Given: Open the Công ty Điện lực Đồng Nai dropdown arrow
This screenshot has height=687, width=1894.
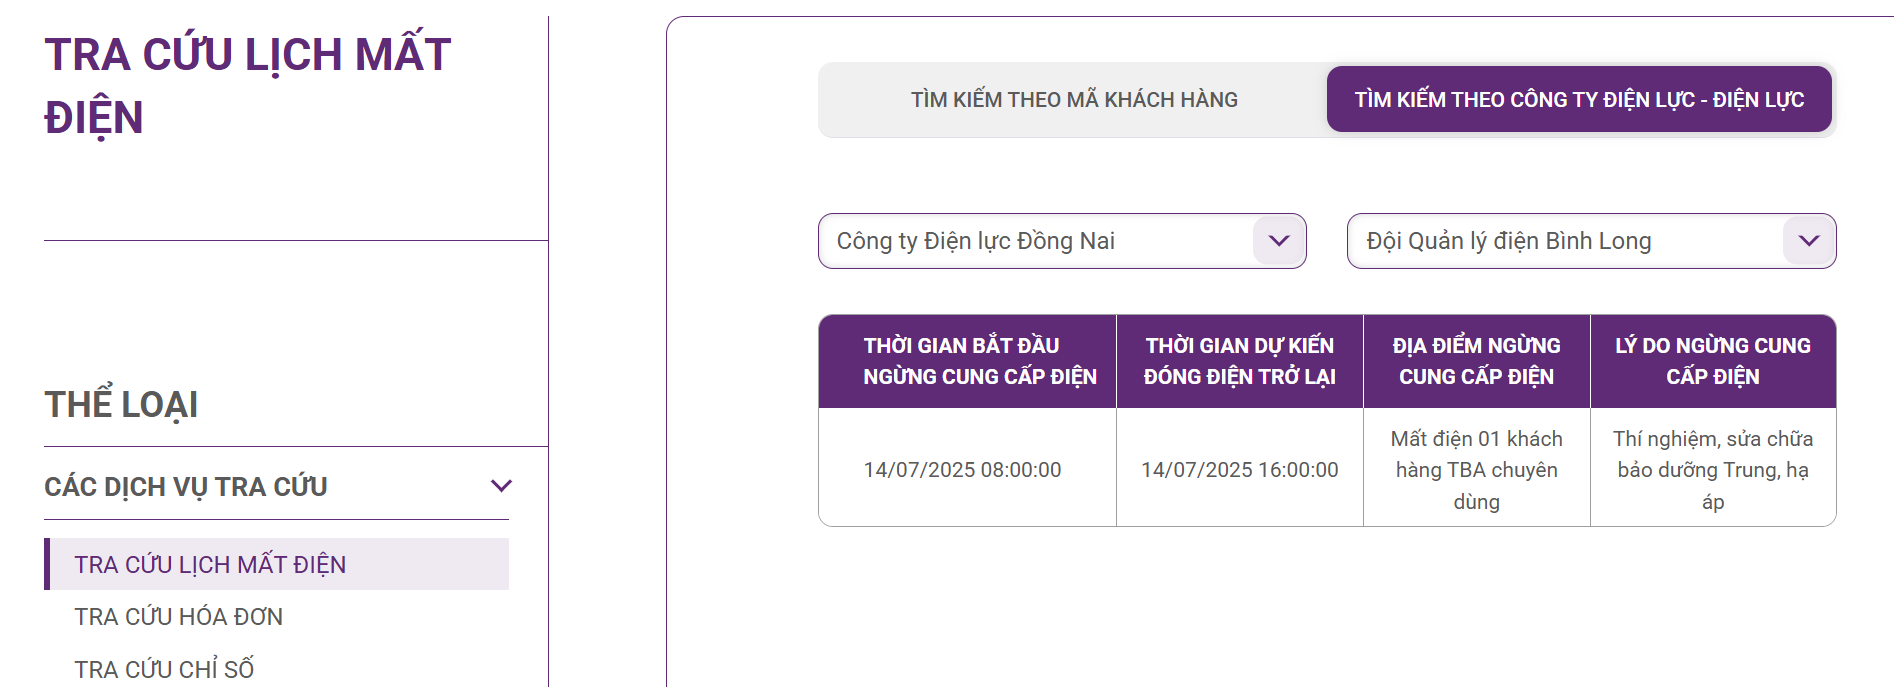Looking at the screenshot, I should click(1278, 241).
